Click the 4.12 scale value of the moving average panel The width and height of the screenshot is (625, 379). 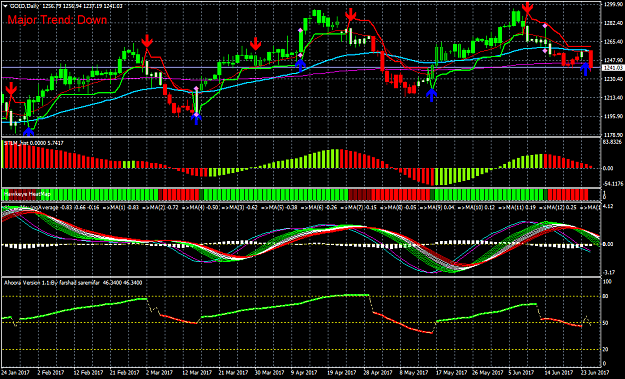608,206
